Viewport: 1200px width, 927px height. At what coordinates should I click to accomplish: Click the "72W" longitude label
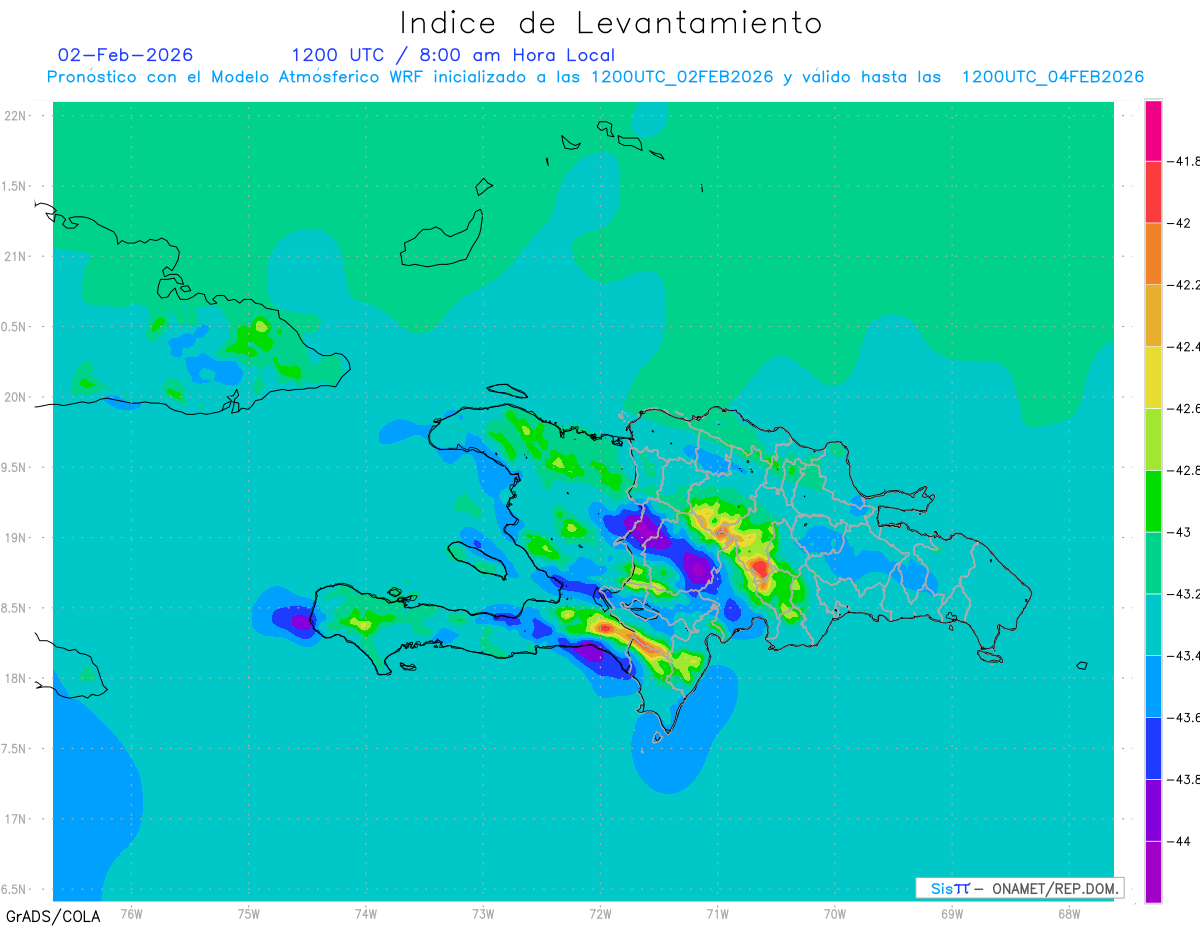(600, 912)
